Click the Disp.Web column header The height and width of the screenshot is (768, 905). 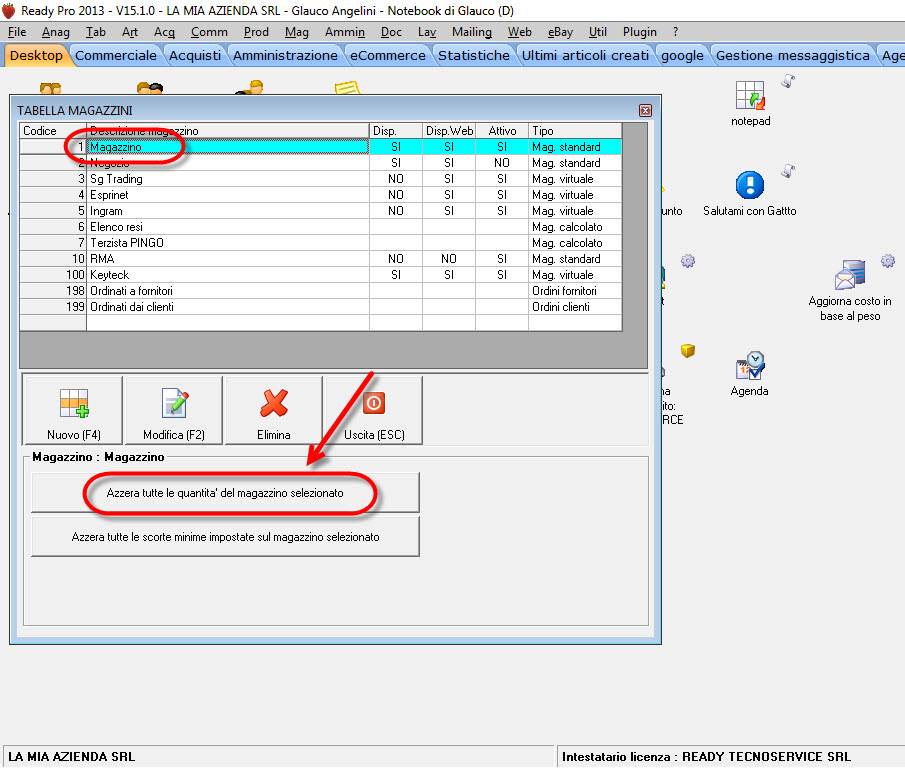point(449,131)
